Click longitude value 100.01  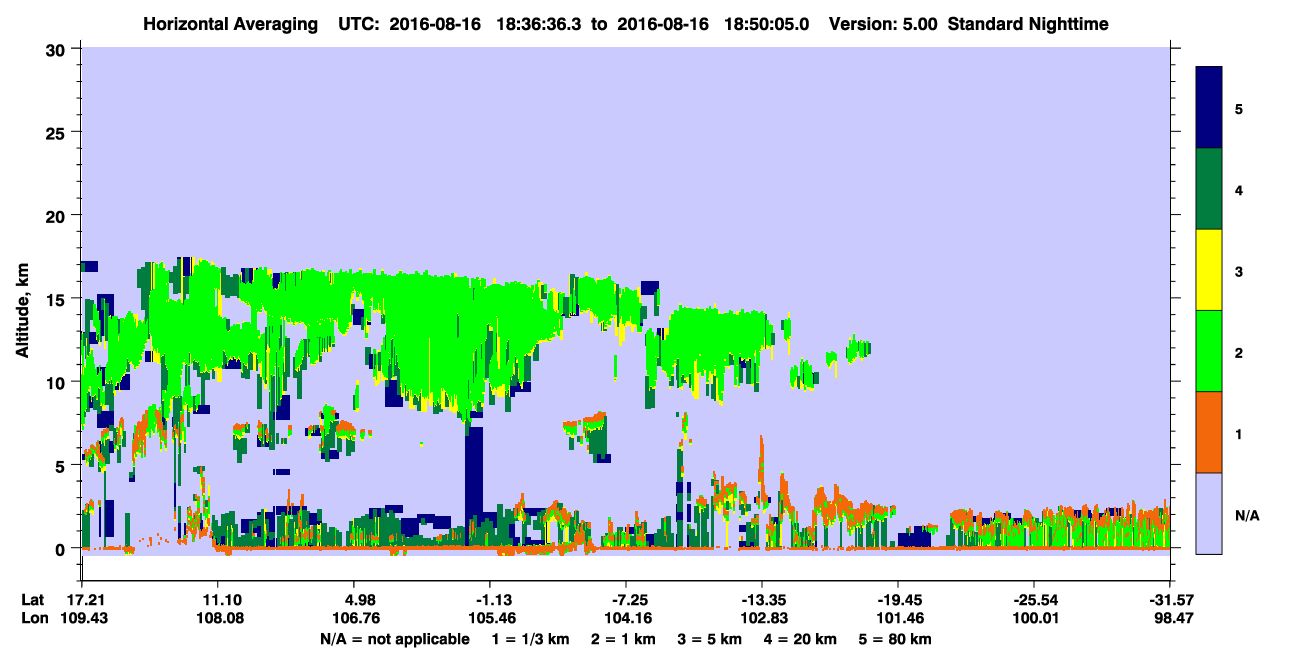tap(1034, 619)
